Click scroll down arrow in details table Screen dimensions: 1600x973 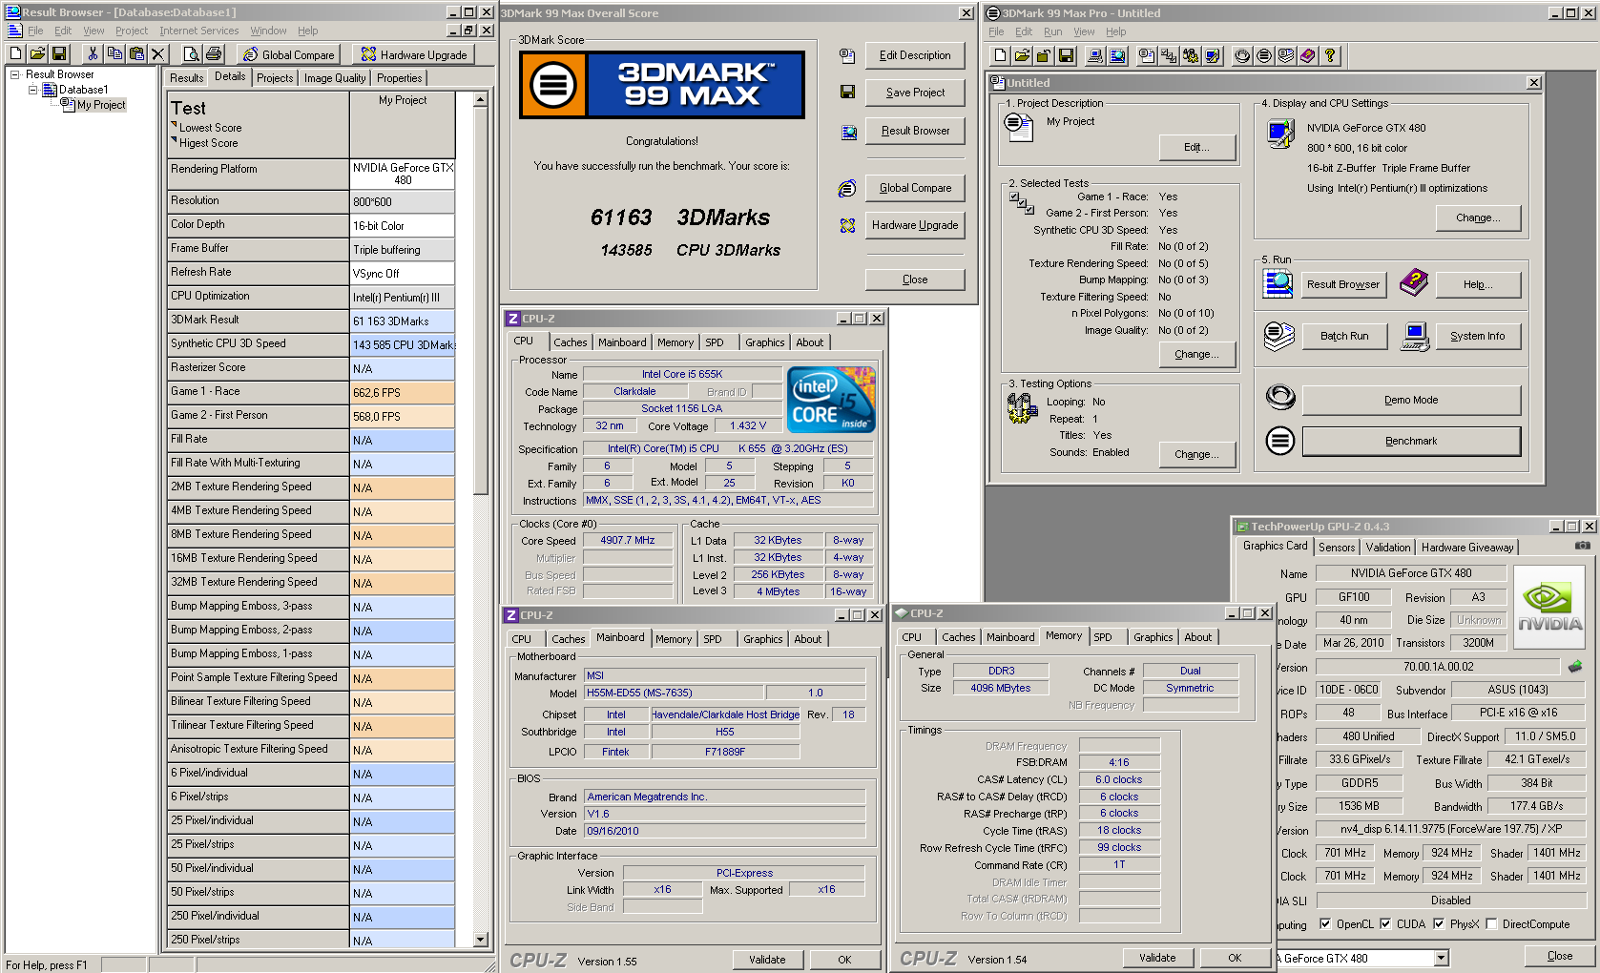[481, 939]
